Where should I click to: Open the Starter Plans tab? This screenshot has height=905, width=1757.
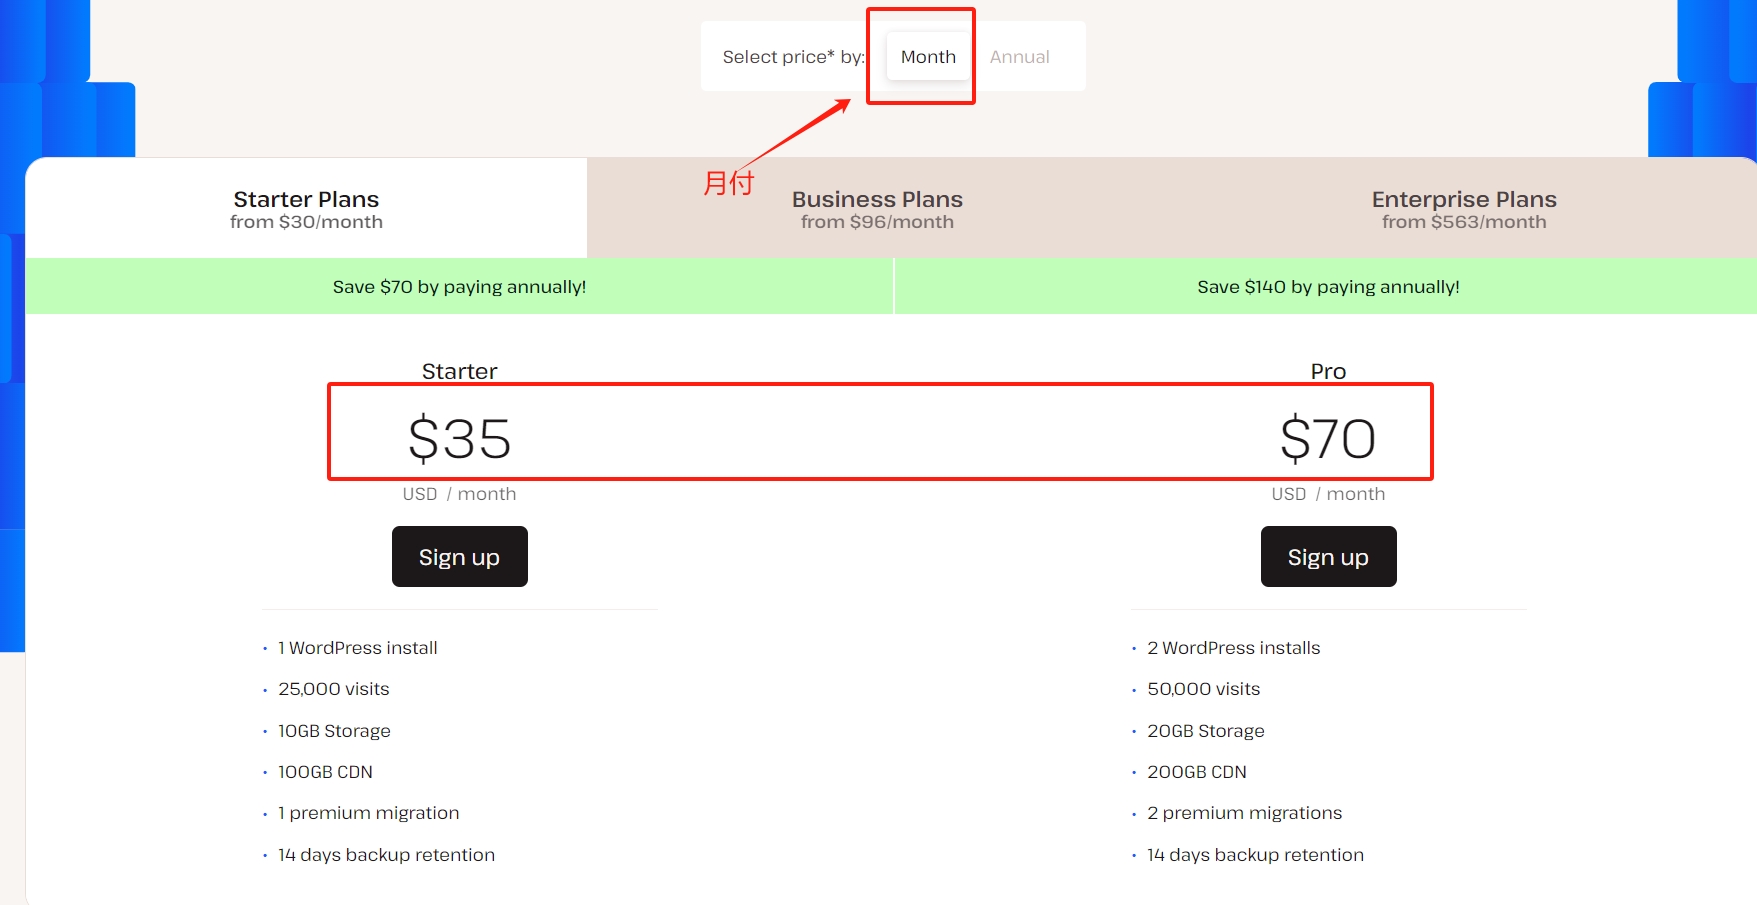(306, 209)
